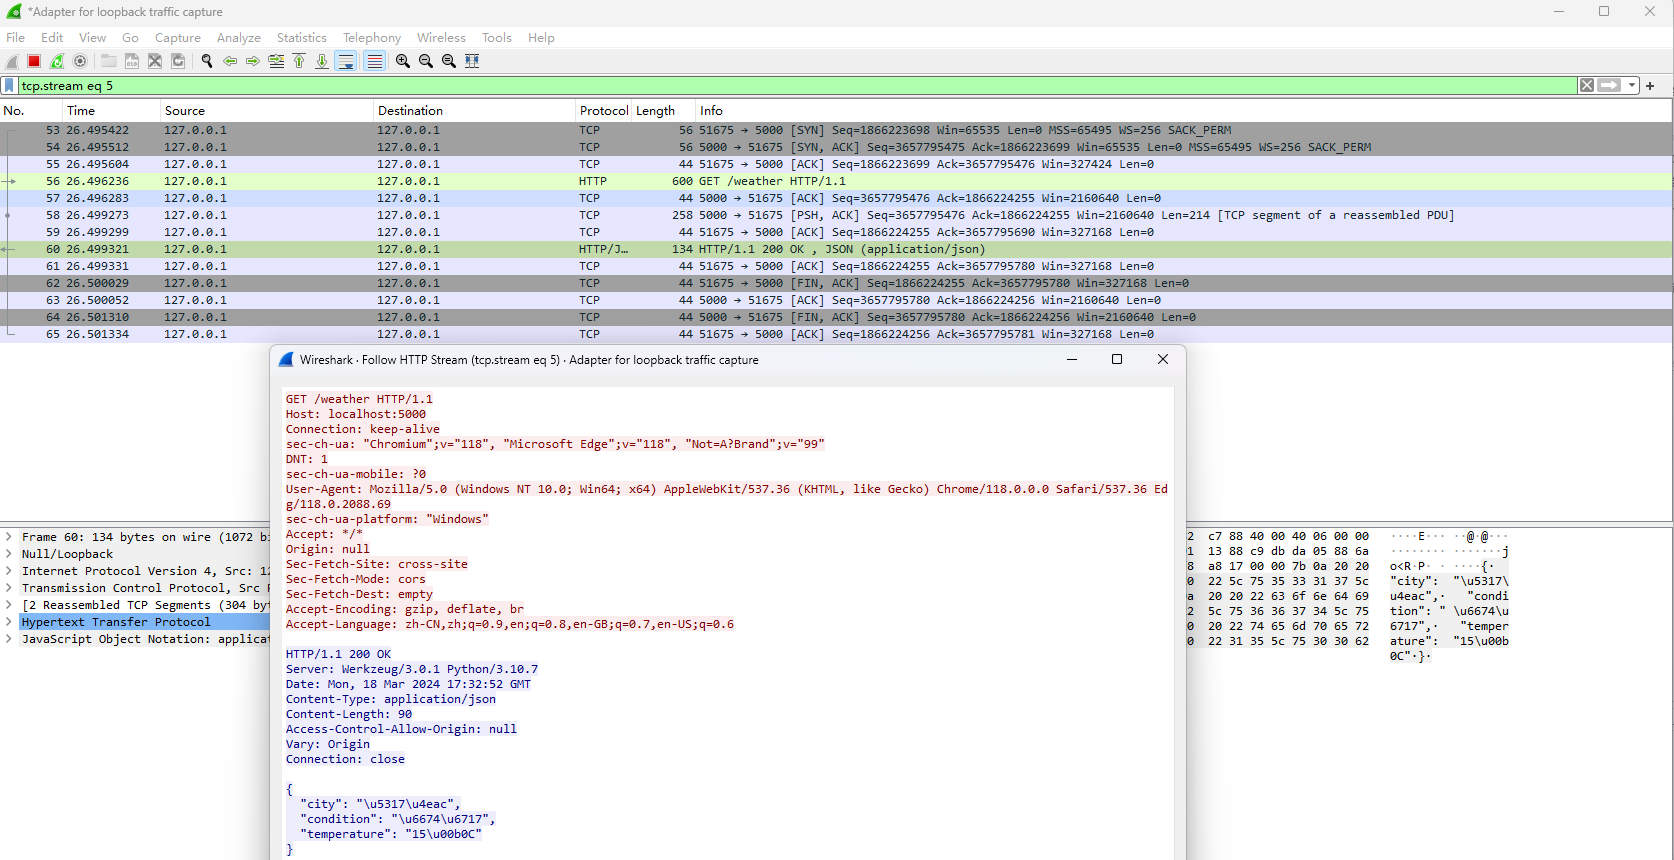Go forward to the next packet
Image resolution: width=1674 pixels, height=860 pixels.
click(x=253, y=61)
